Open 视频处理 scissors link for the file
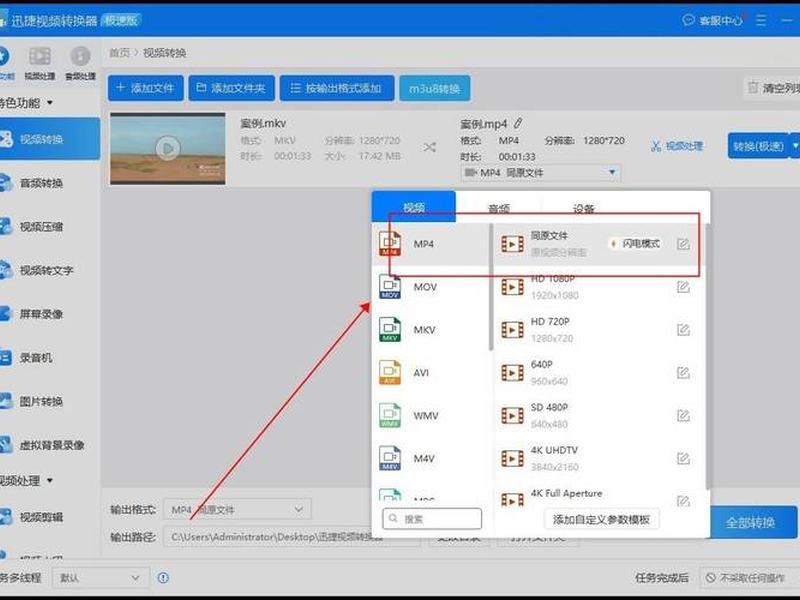Screen dimensions: 800x600 (x=677, y=146)
